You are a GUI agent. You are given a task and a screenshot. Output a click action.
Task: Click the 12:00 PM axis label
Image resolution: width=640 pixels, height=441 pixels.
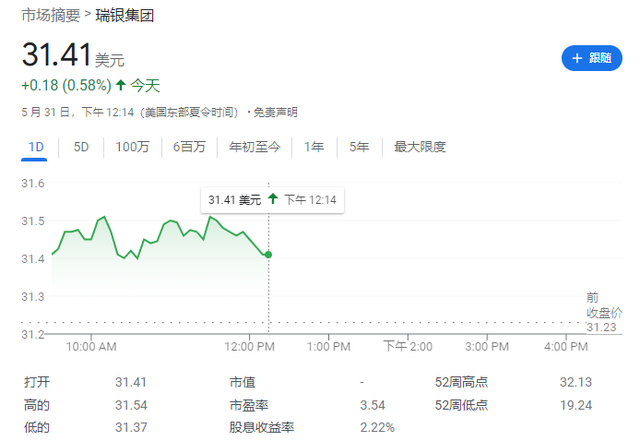click(x=249, y=347)
